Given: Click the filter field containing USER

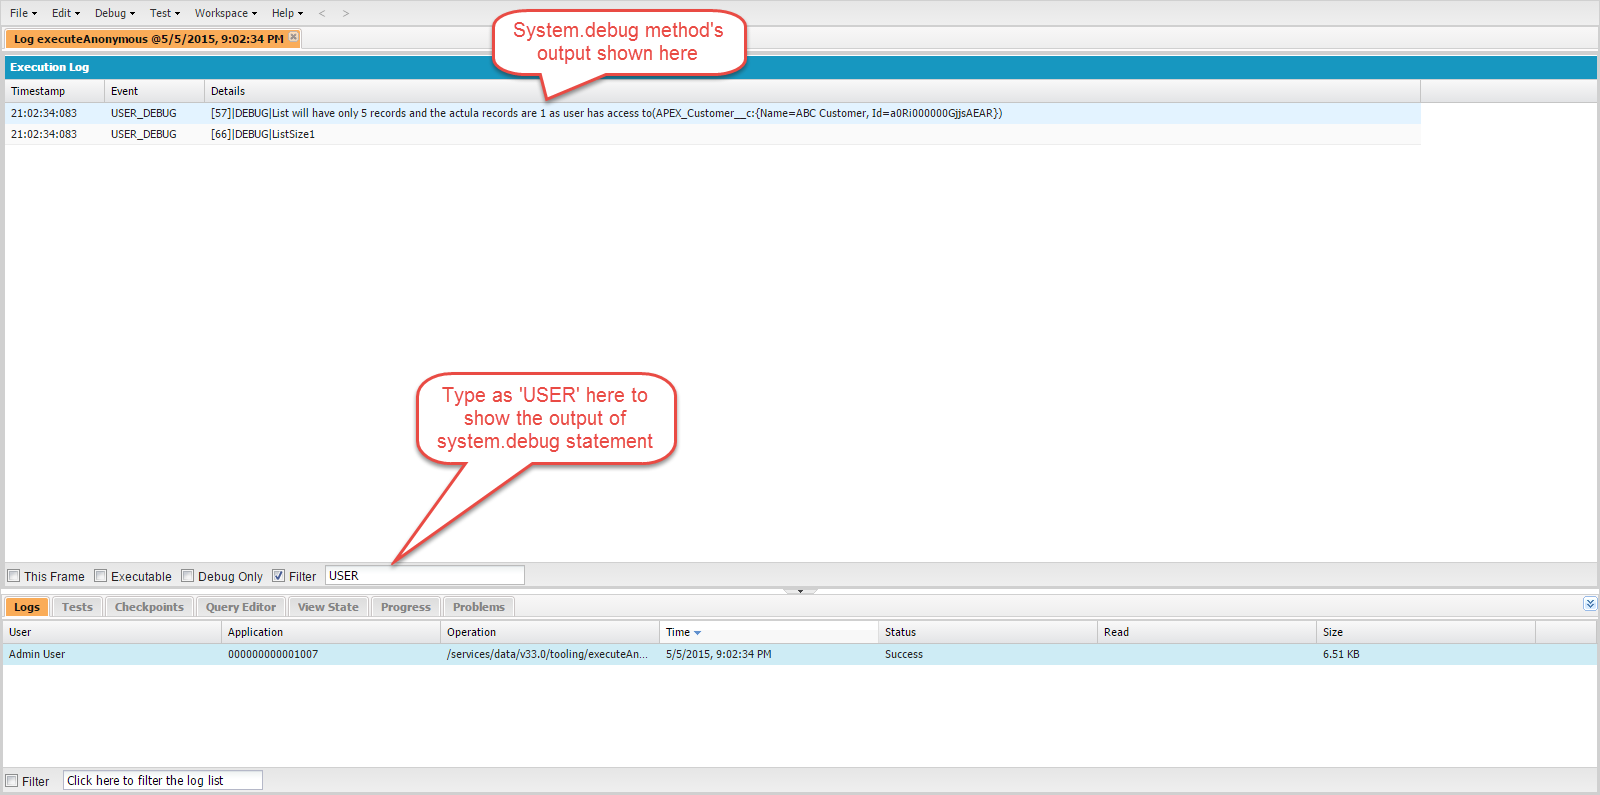Looking at the screenshot, I should [x=425, y=575].
